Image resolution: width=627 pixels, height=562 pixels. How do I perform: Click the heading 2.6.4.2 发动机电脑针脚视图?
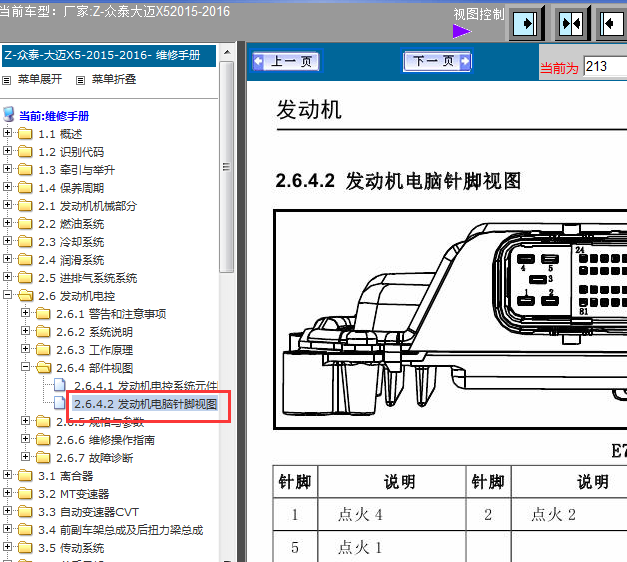(x=398, y=181)
